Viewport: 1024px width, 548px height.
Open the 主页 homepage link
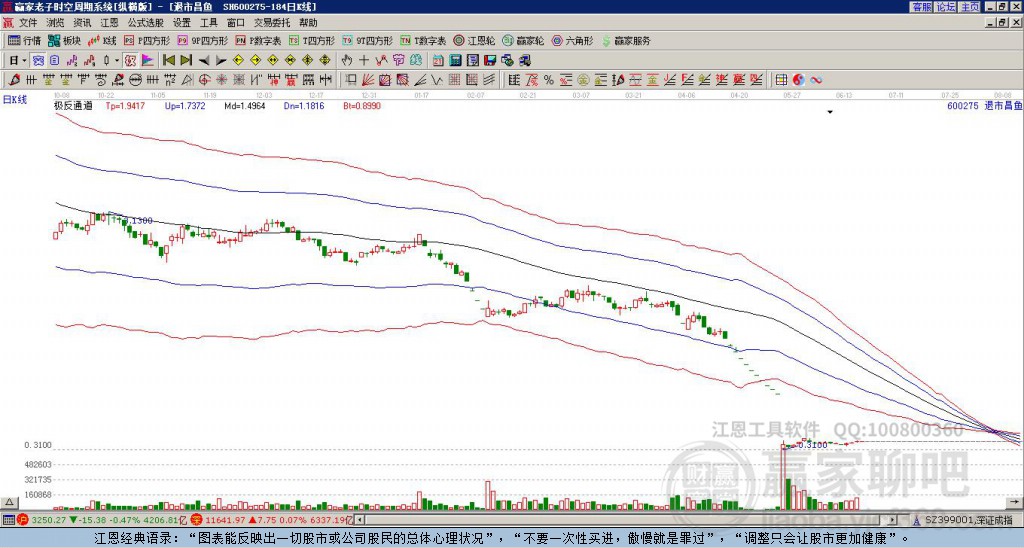coord(970,7)
